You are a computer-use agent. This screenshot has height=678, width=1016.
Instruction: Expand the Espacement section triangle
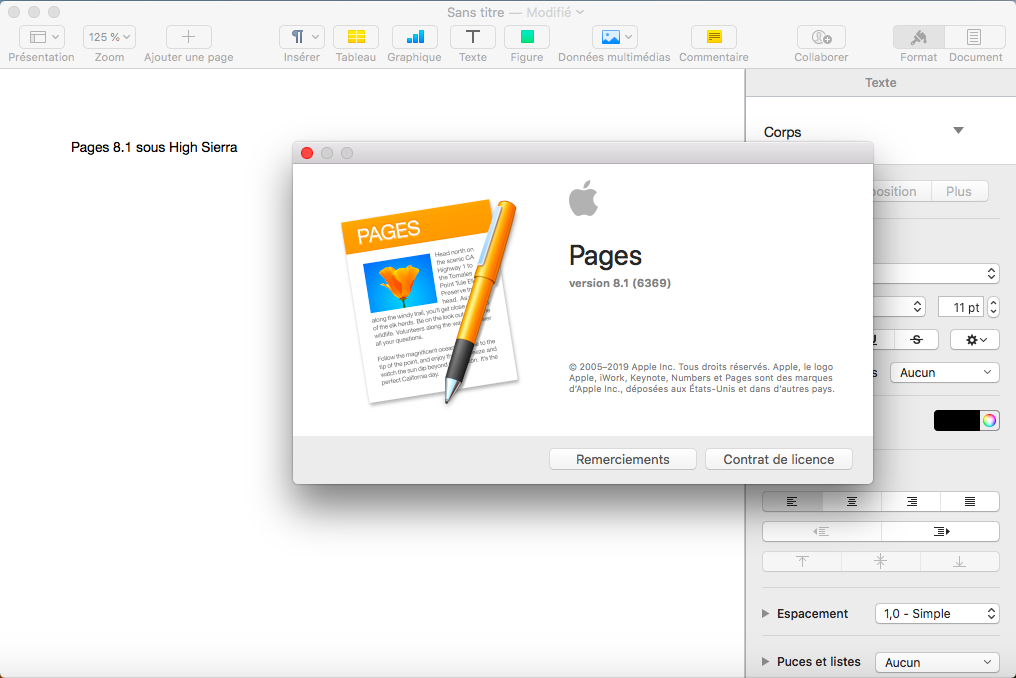click(x=765, y=613)
